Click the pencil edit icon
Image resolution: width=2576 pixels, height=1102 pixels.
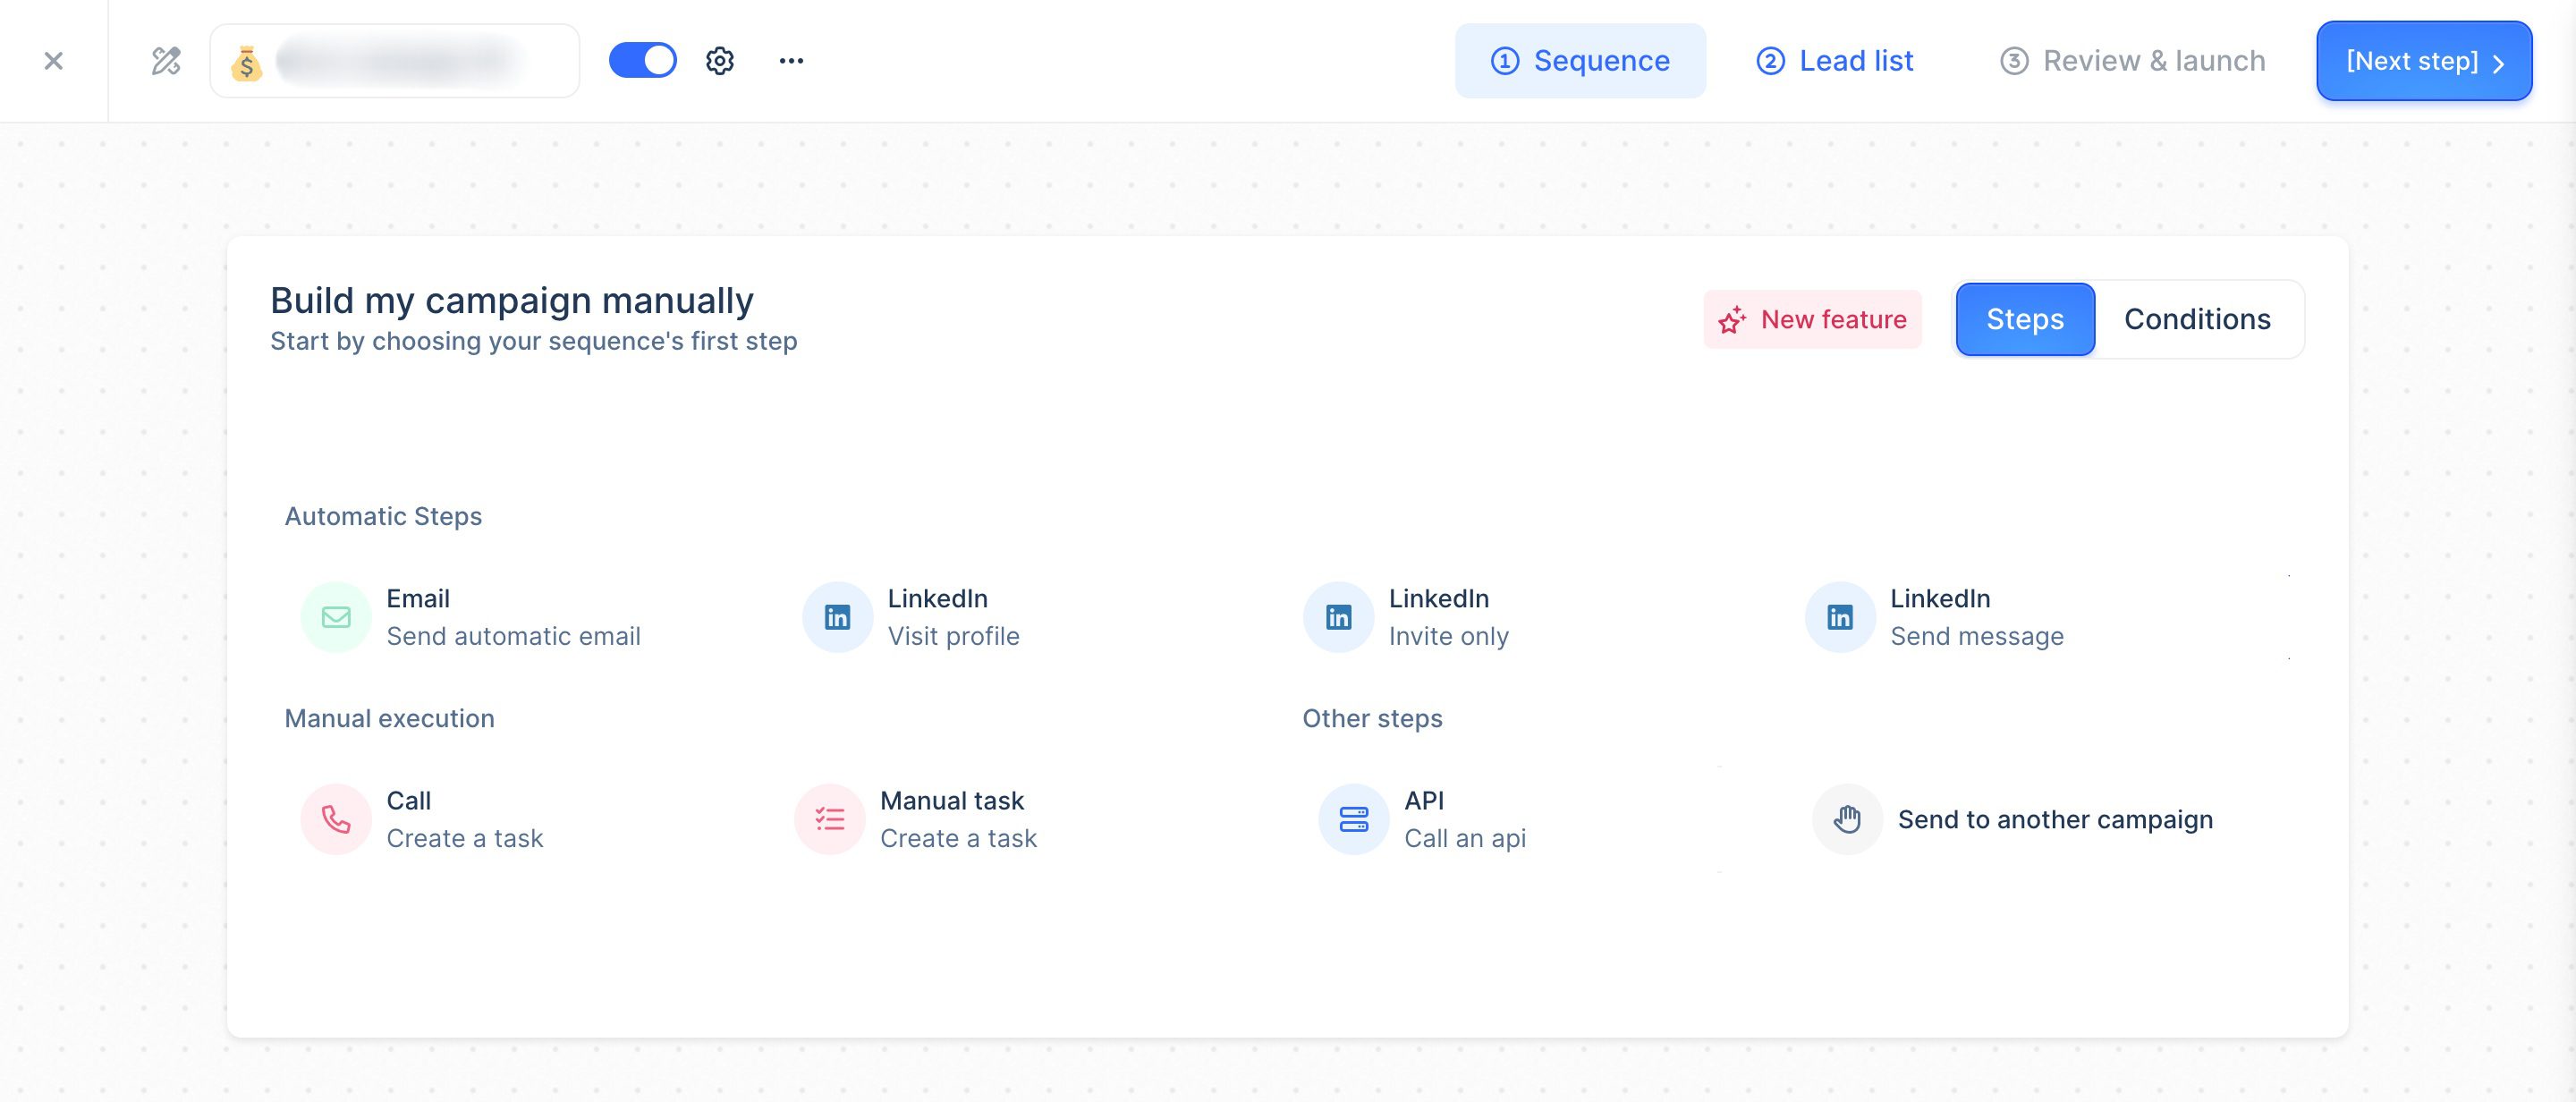(x=163, y=61)
